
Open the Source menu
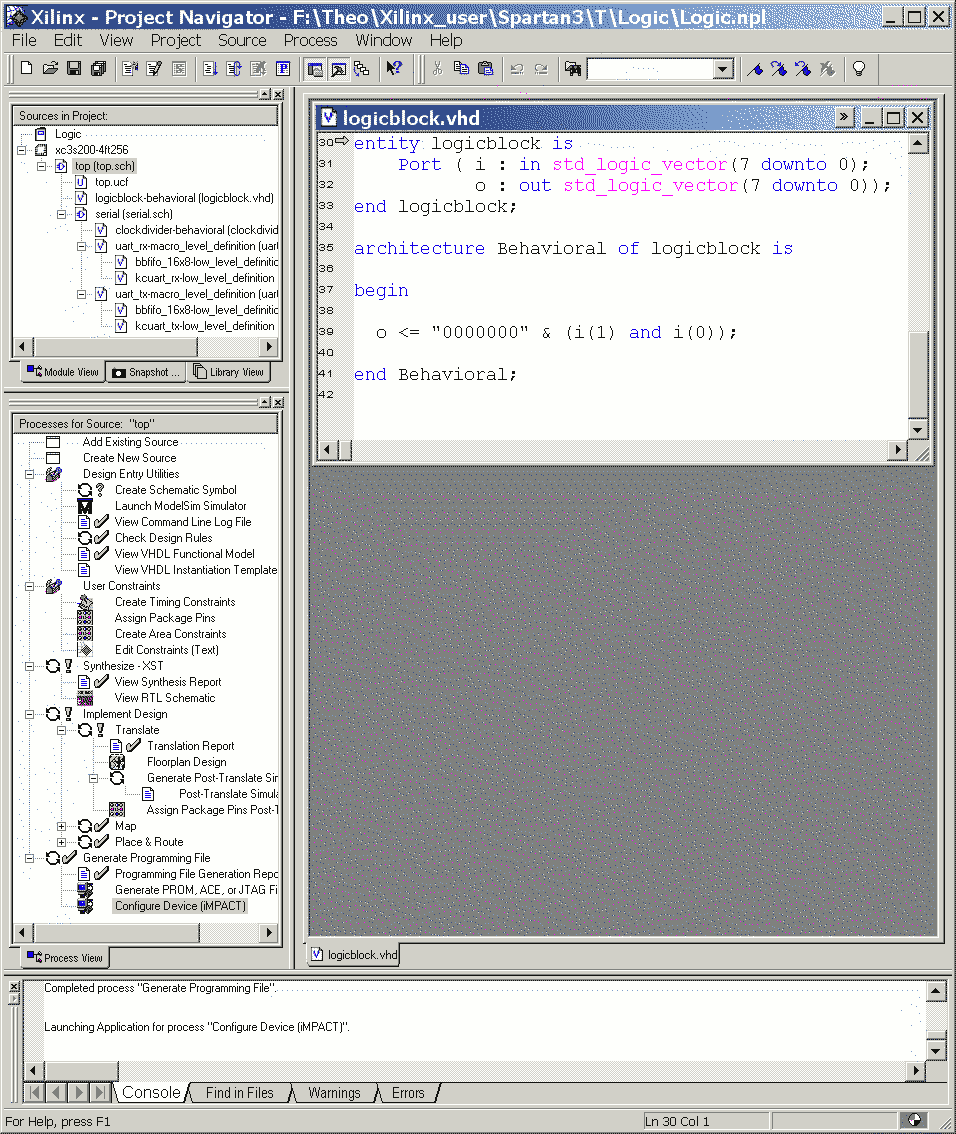click(242, 40)
